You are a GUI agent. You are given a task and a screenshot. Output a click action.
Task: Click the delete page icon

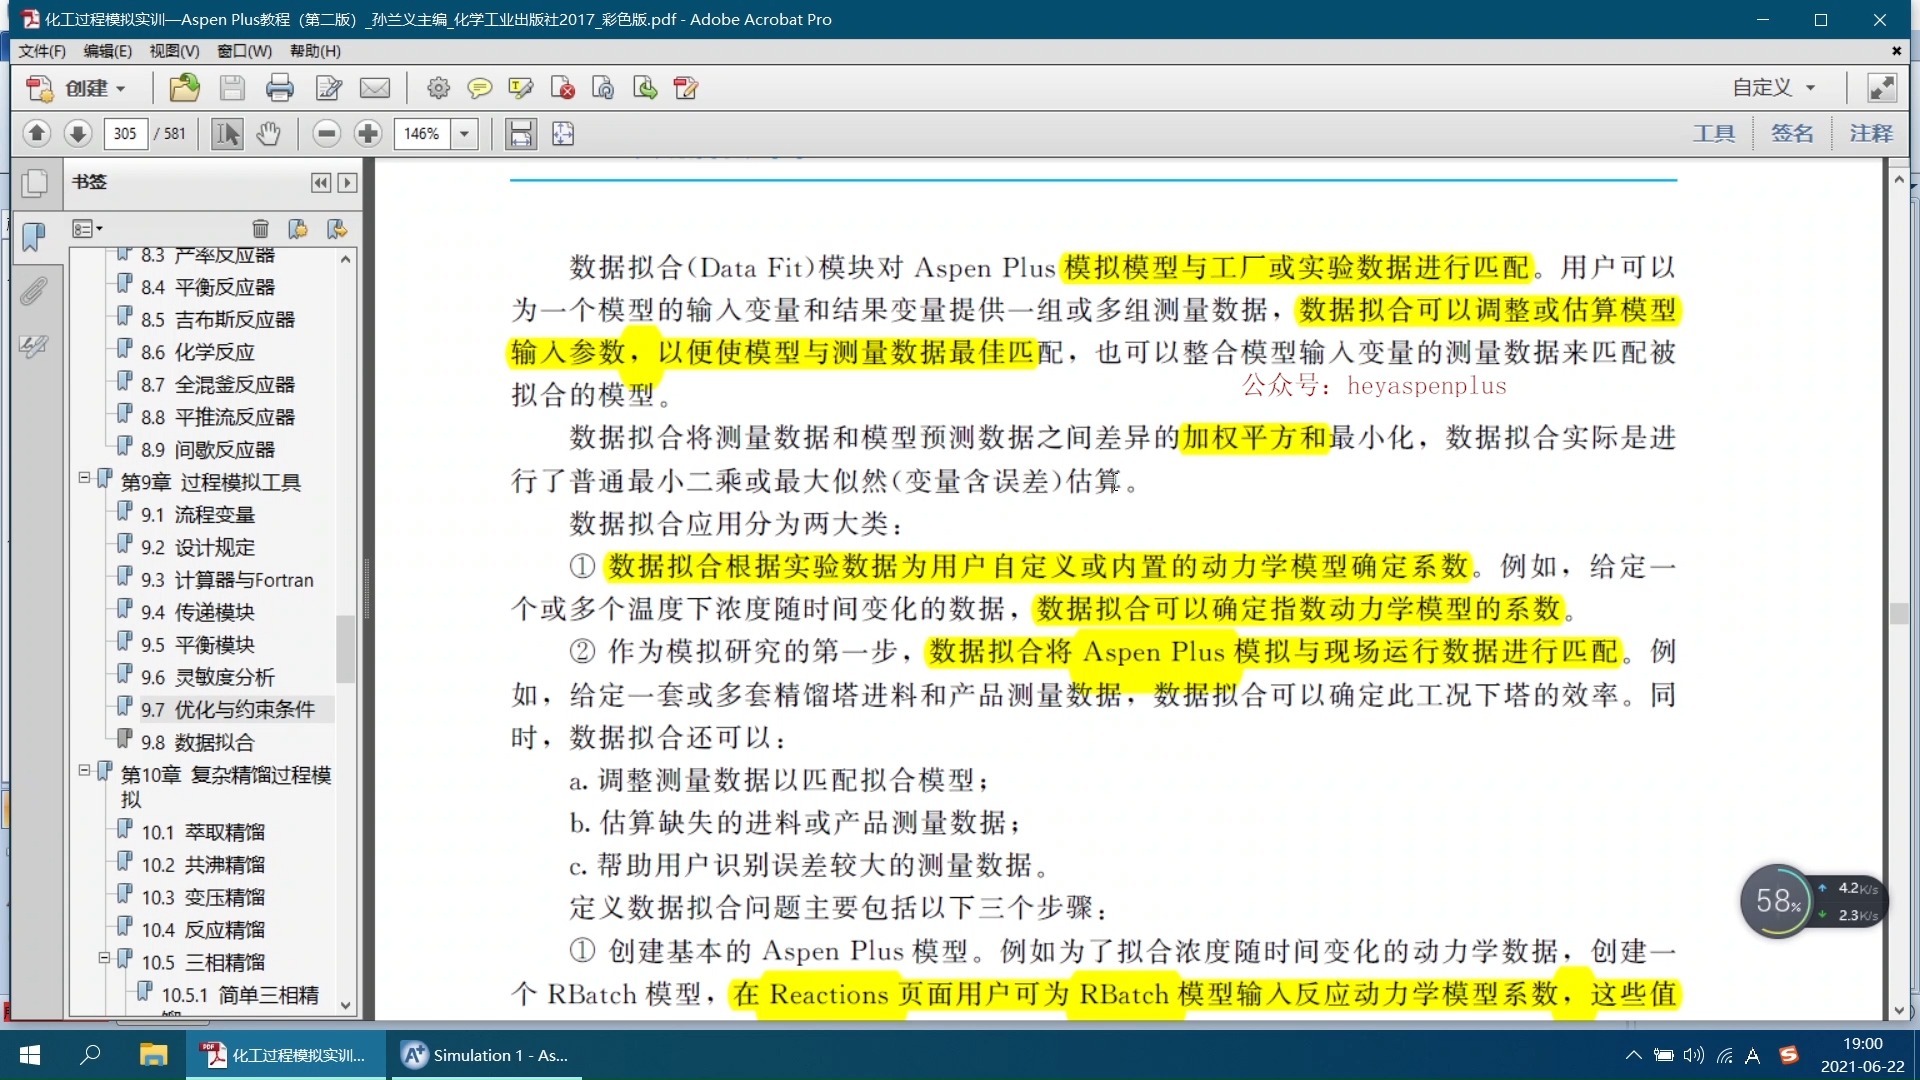coord(563,88)
